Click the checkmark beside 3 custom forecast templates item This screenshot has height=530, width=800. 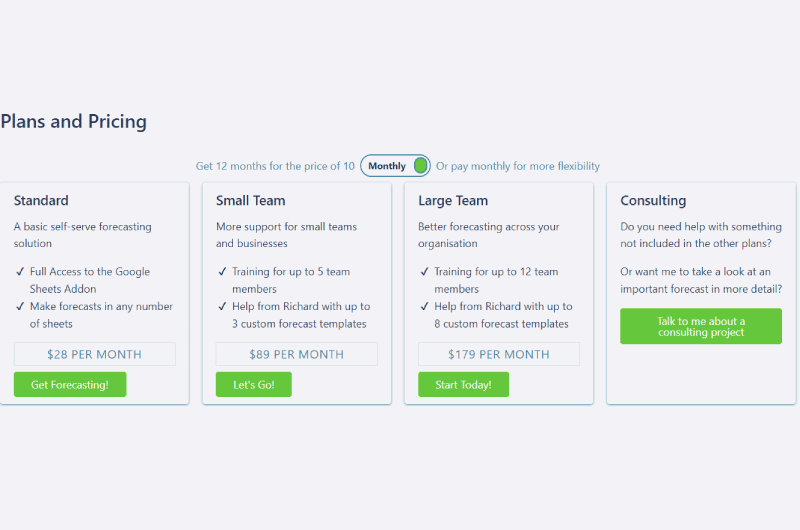coord(222,306)
